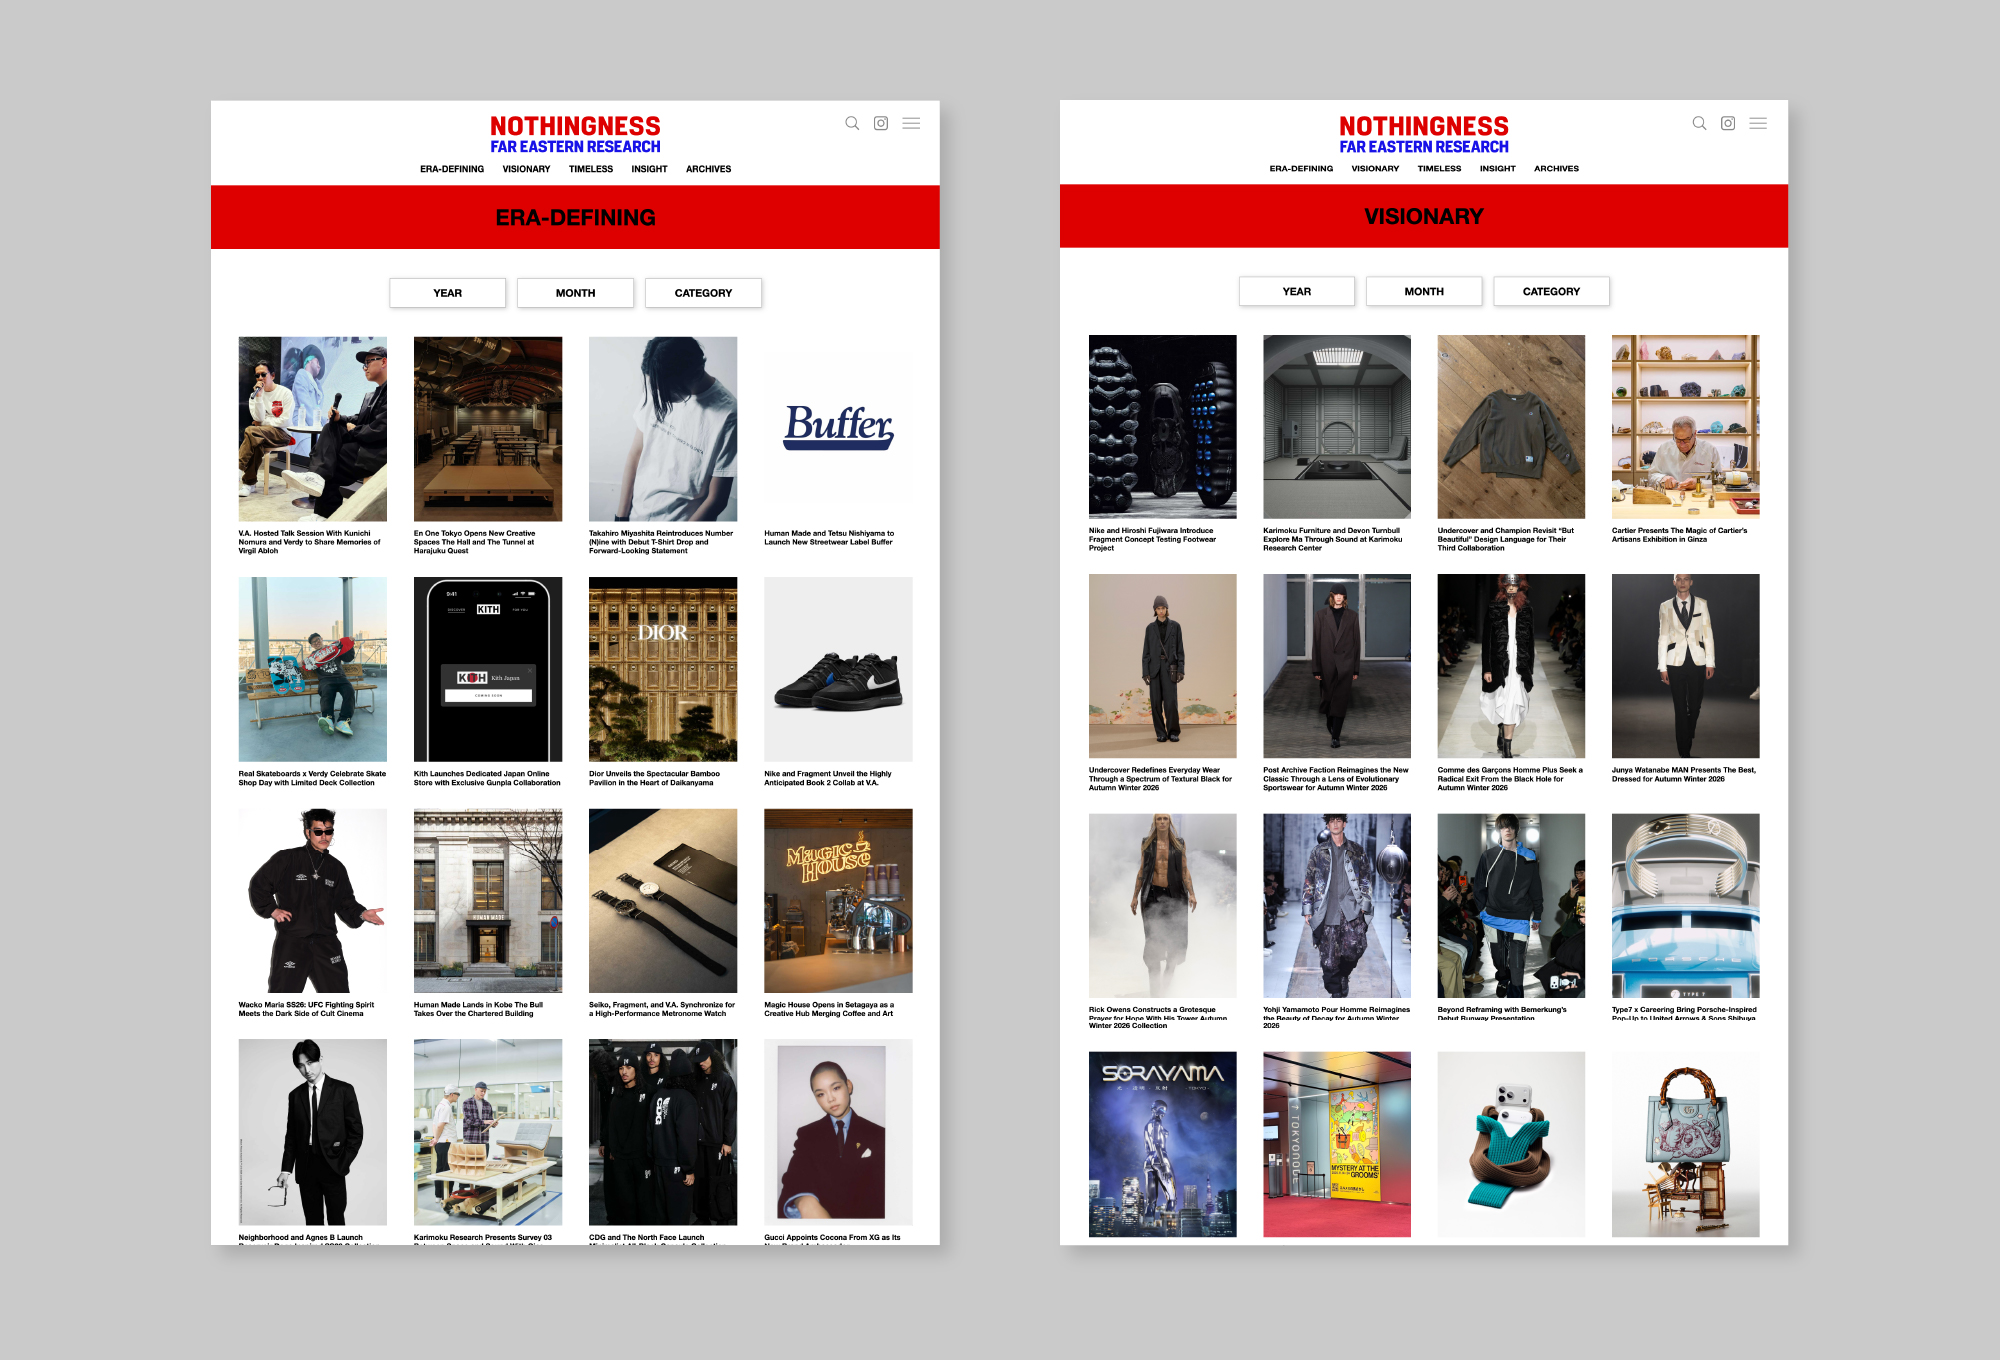Viewport: 2000px width, 1360px height.
Task: Open hamburger menu on the Visionary page
Action: pyautogui.click(x=1758, y=123)
